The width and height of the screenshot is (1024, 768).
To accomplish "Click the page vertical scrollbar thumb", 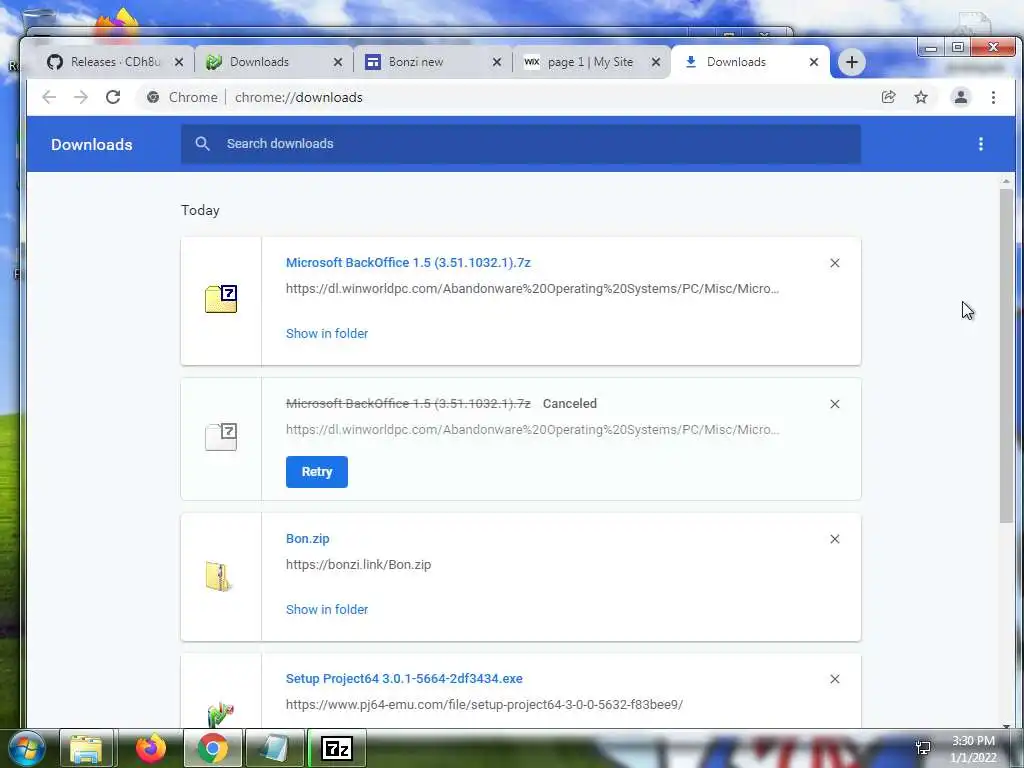I will [x=1006, y=355].
